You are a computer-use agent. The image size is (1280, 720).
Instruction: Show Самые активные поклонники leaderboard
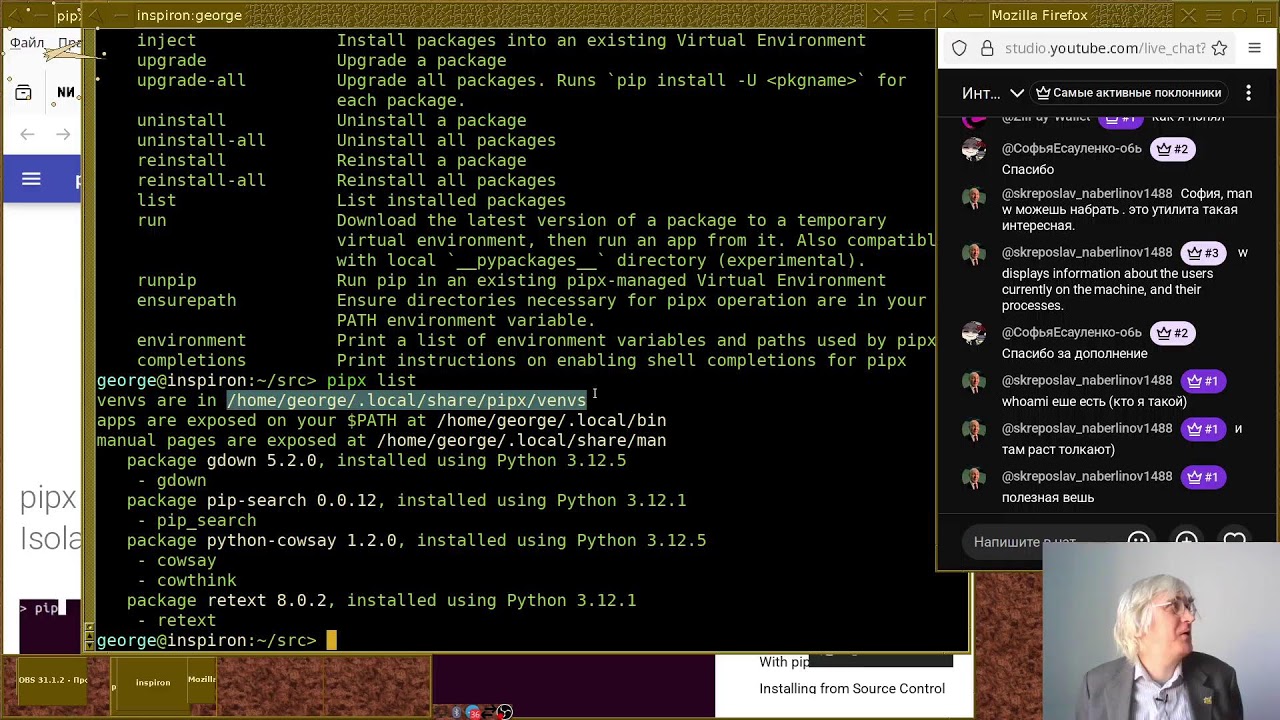coord(1128,93)
